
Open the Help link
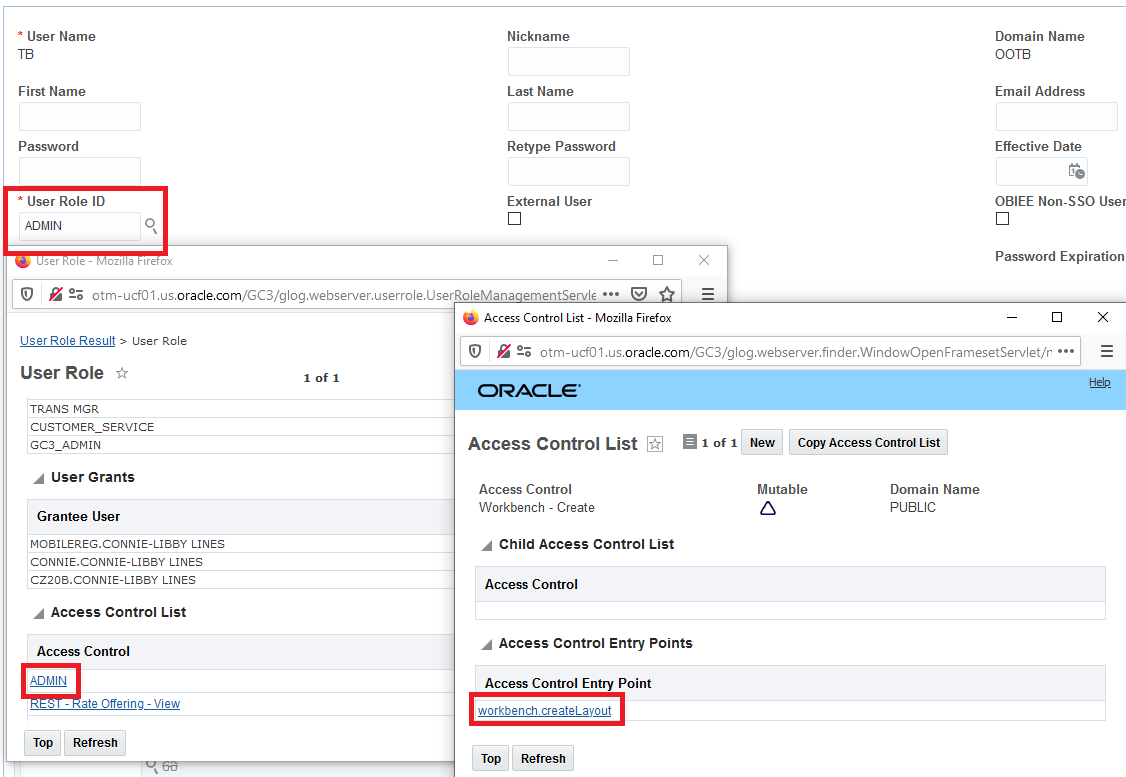(1099, 382)
